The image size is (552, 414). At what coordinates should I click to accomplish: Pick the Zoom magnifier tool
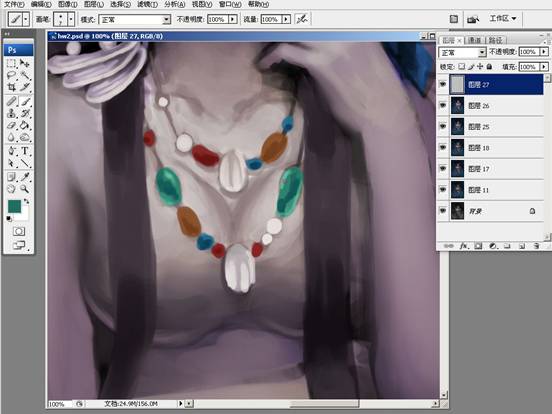coord(25,189)
